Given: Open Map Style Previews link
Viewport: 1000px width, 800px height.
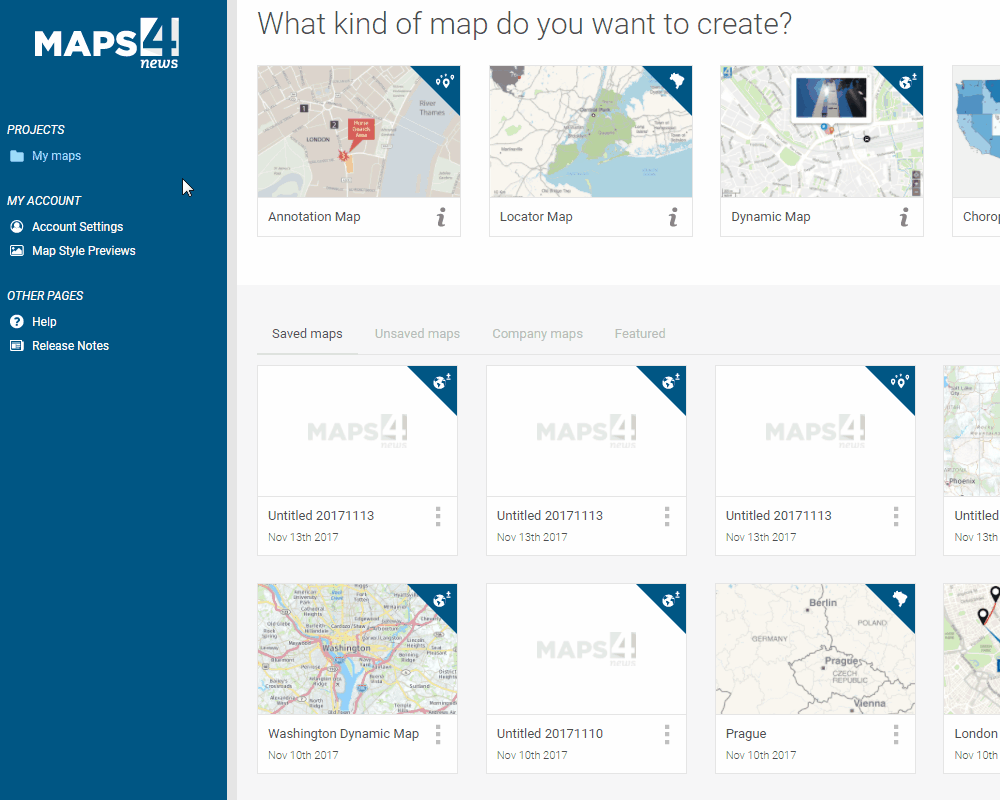Looking at the screenshot, I should coord(84,251).
